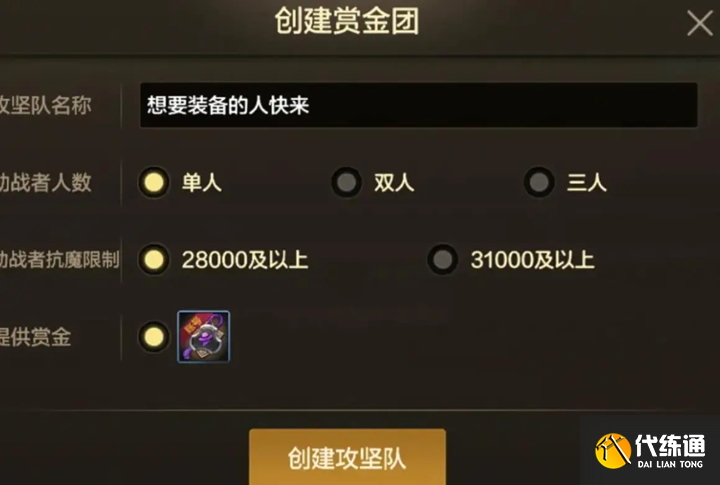Click the 单人 option text
This screenshot has height=485, width=720.
[202, 182]
